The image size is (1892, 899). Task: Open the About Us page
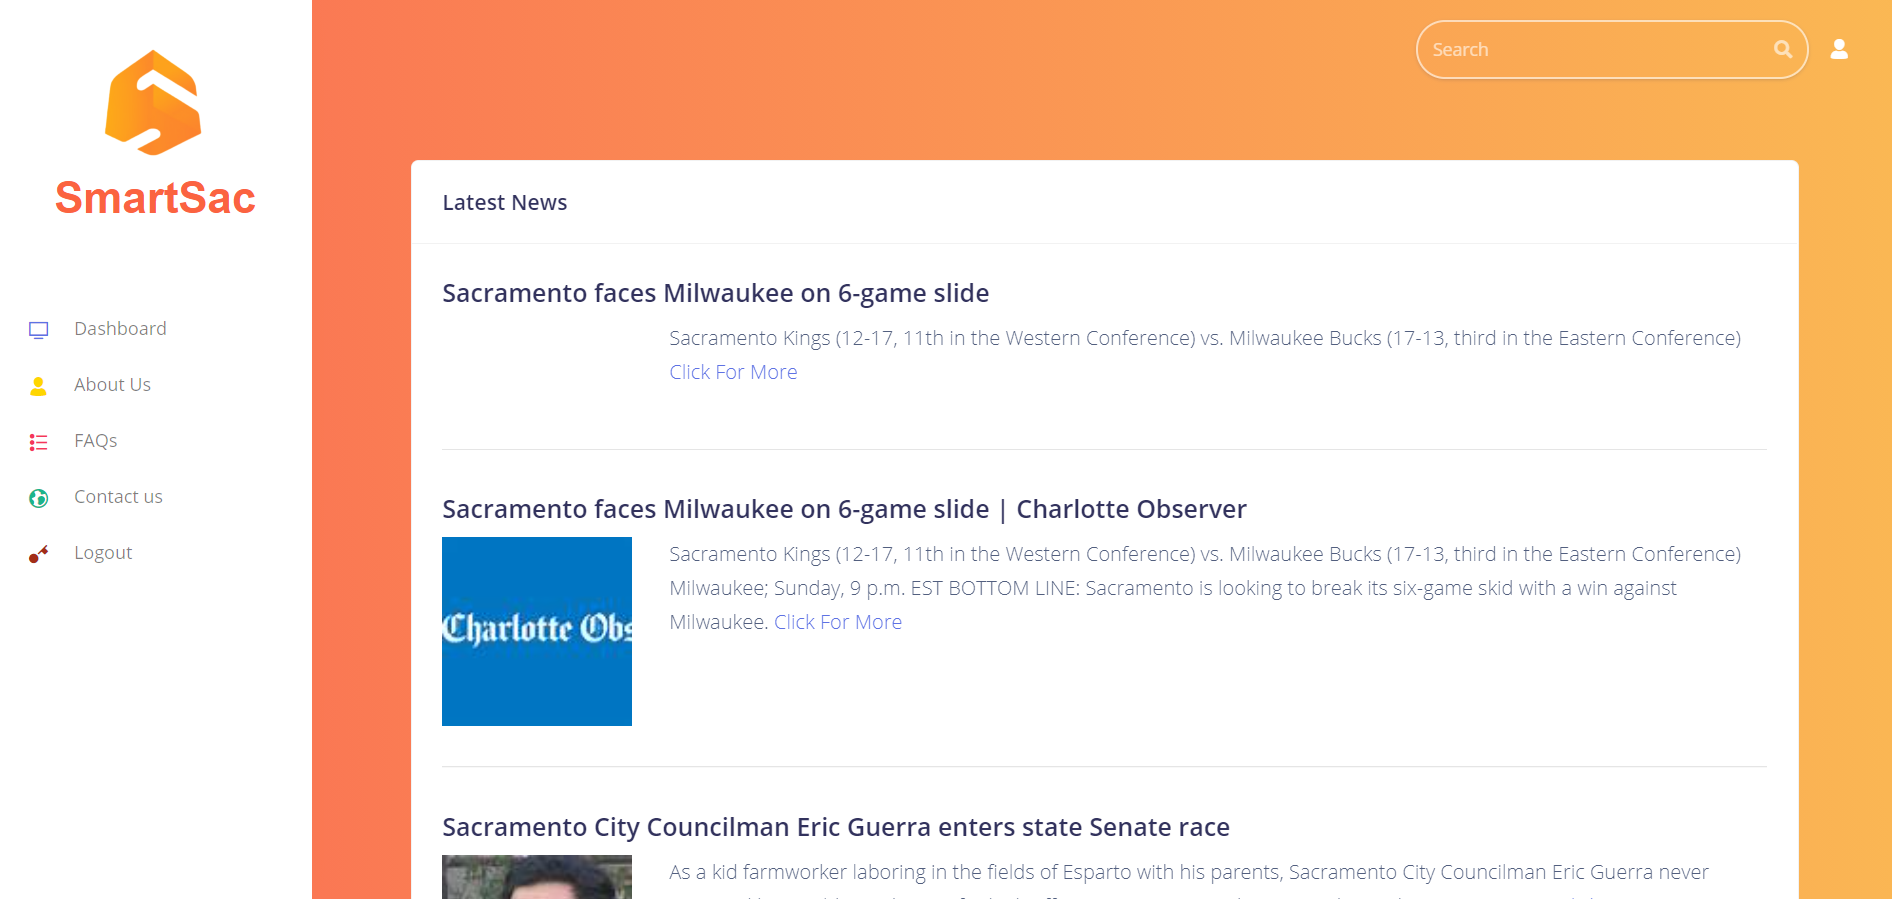click(x=112, y=385)
